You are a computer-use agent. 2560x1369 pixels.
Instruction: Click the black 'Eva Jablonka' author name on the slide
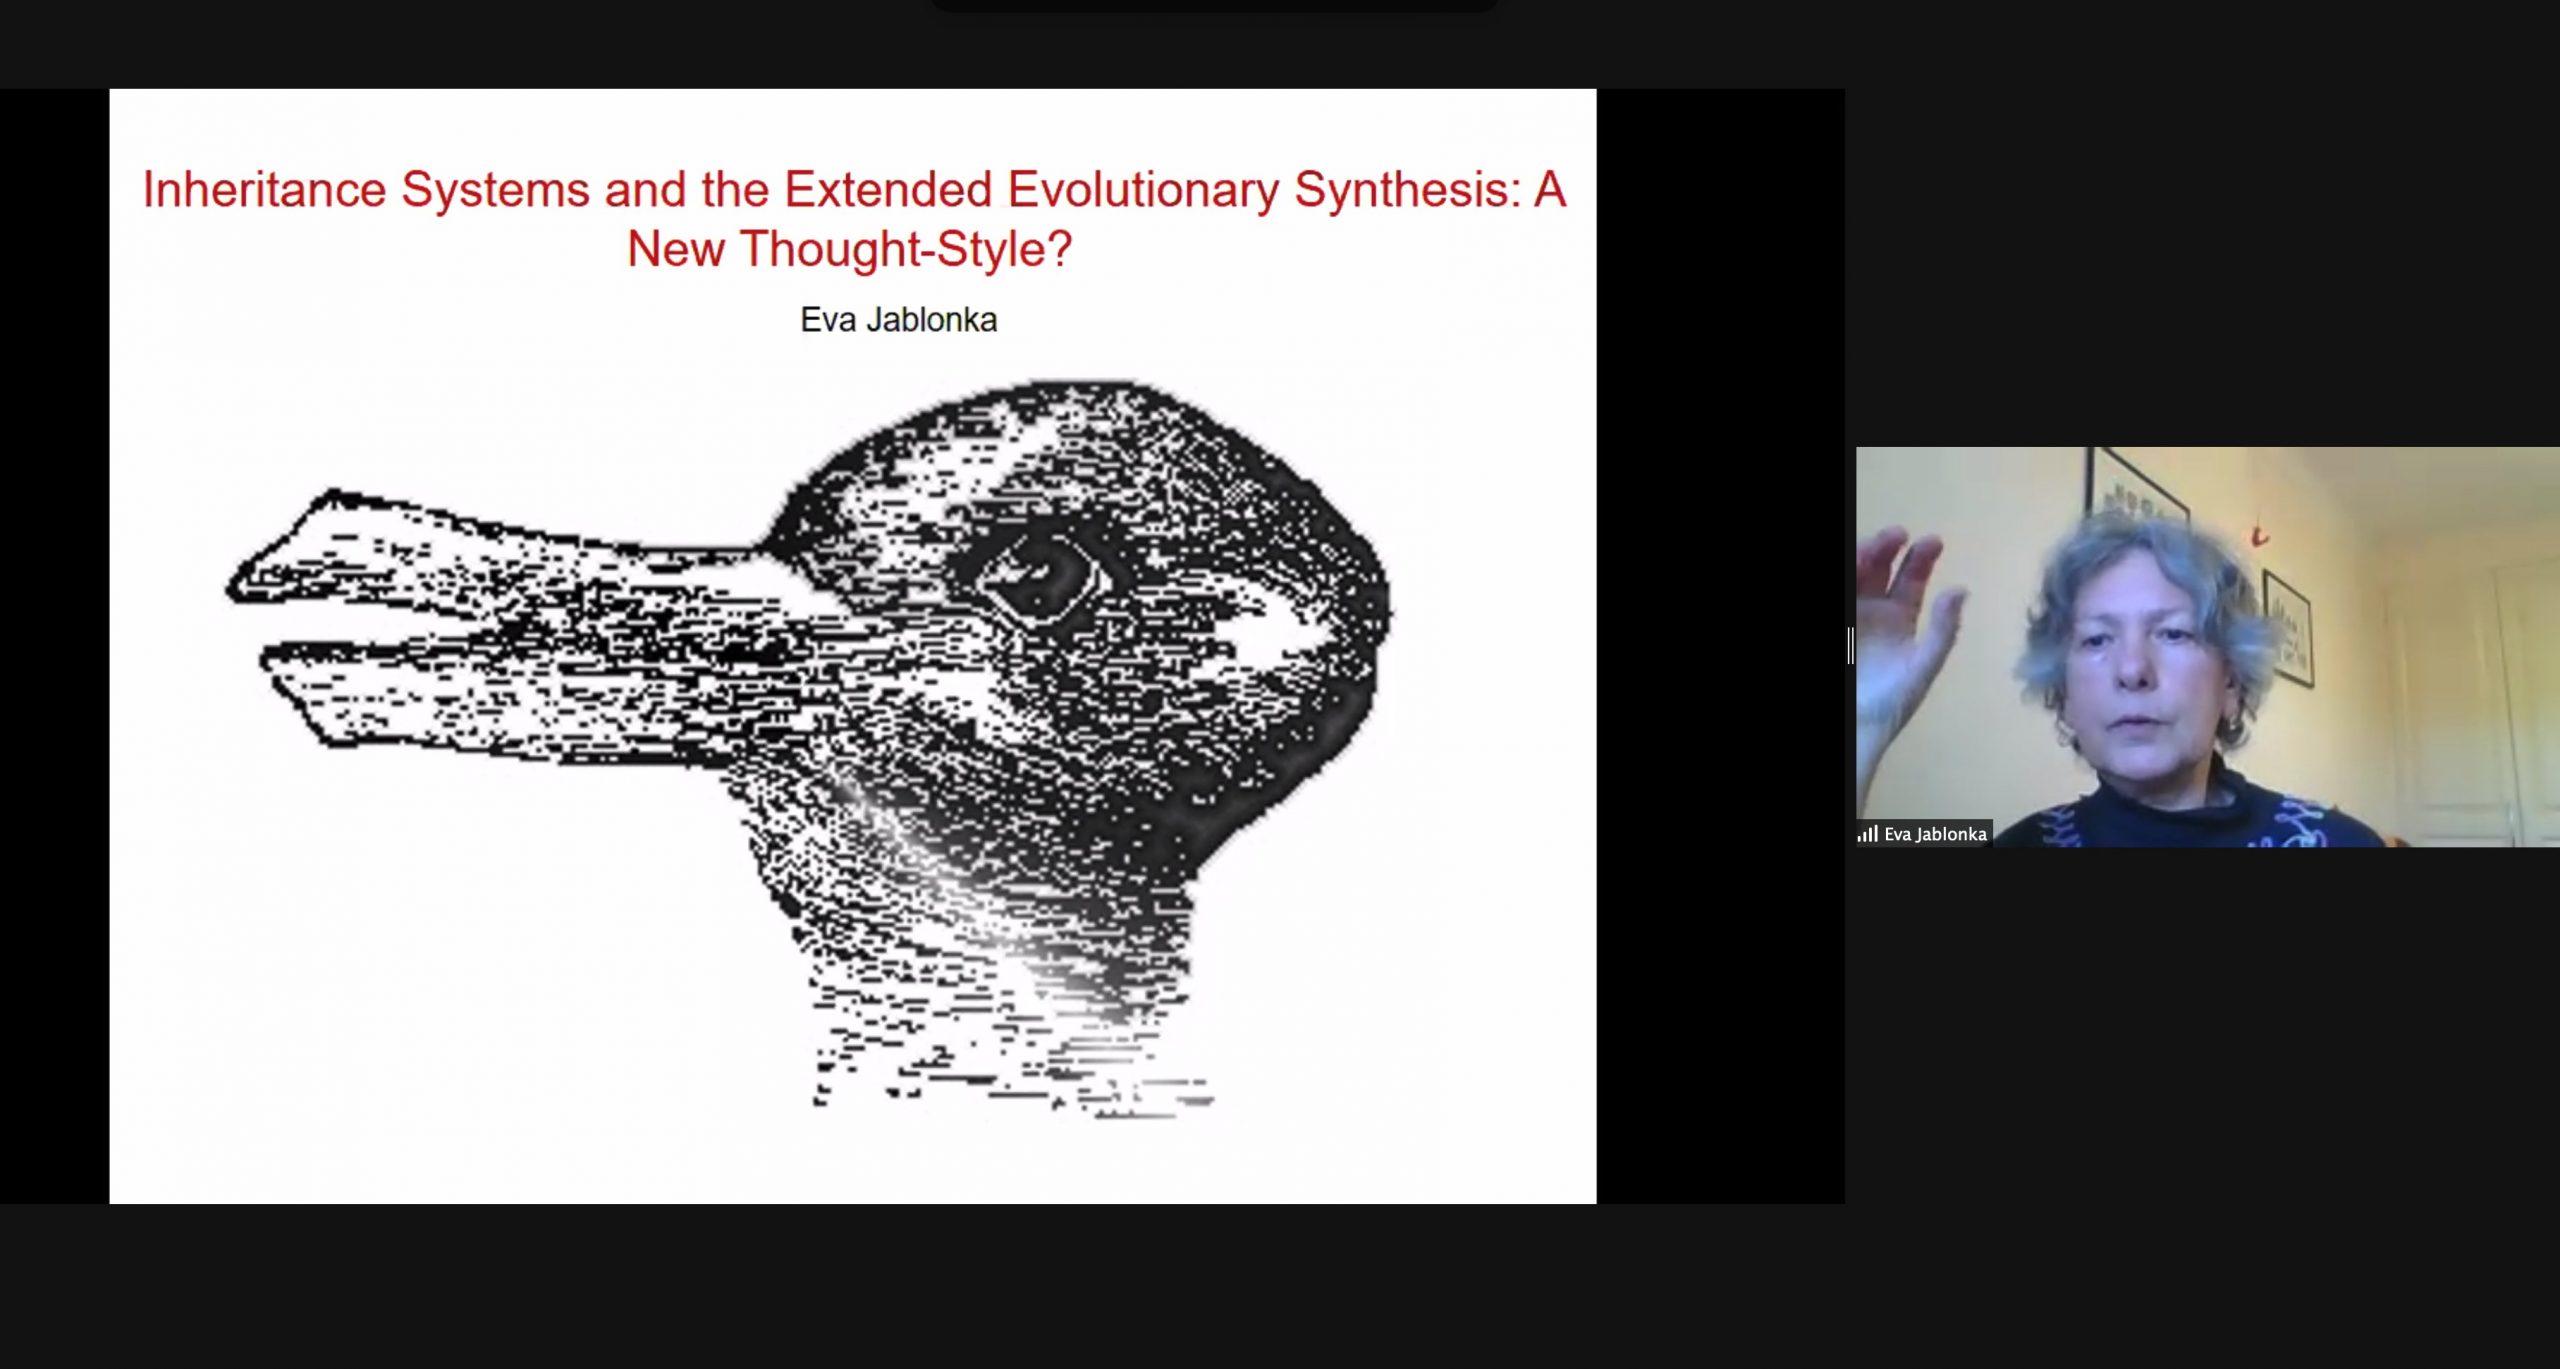(x=898, y=320)
